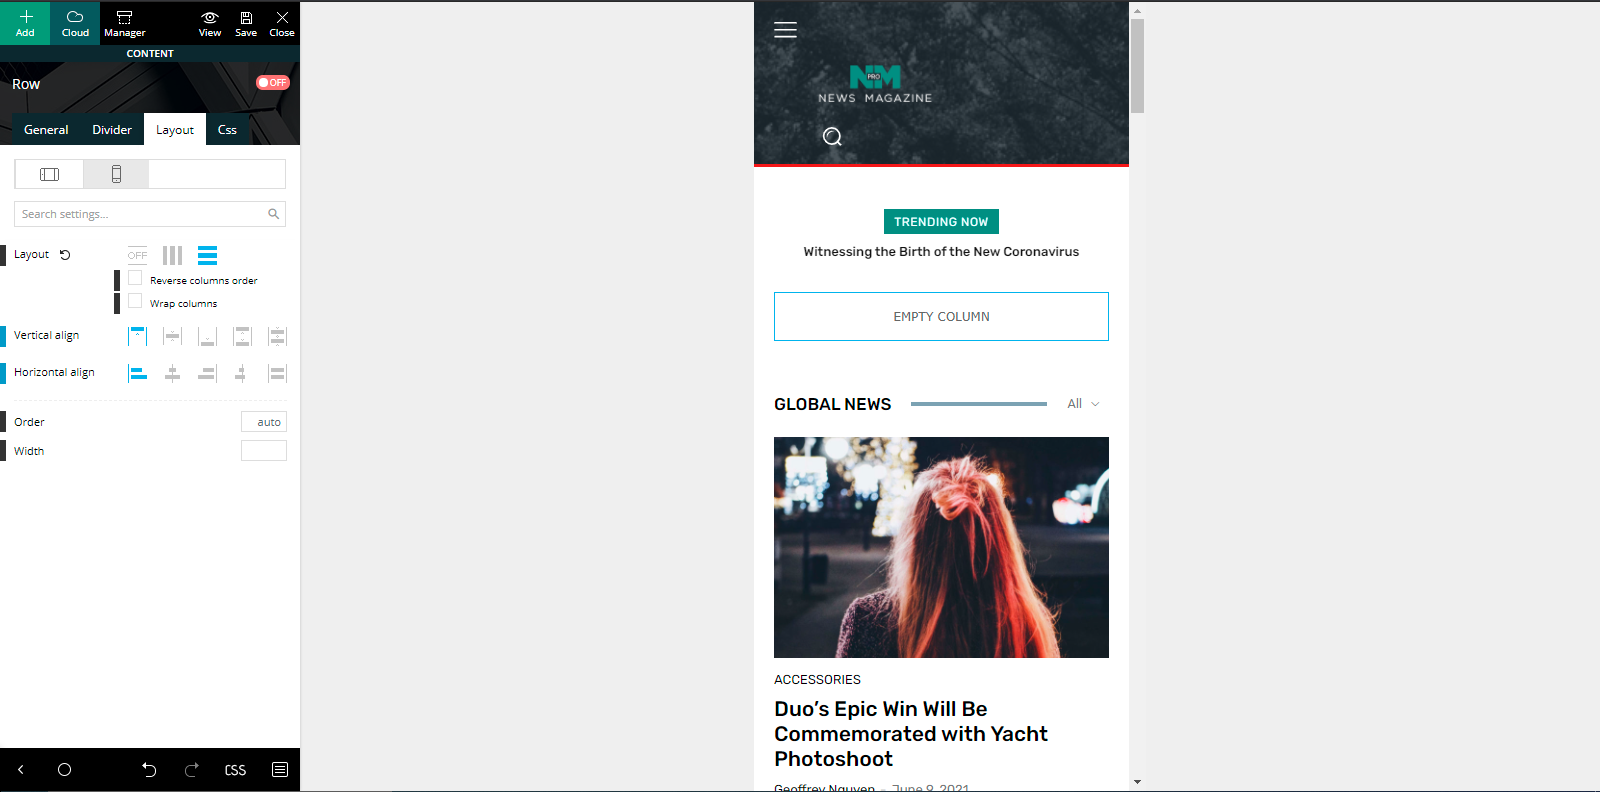Viewport: 1600px width, 792px height.
Task: Focus the Search settings field
Action: click(x=150, y=214)
